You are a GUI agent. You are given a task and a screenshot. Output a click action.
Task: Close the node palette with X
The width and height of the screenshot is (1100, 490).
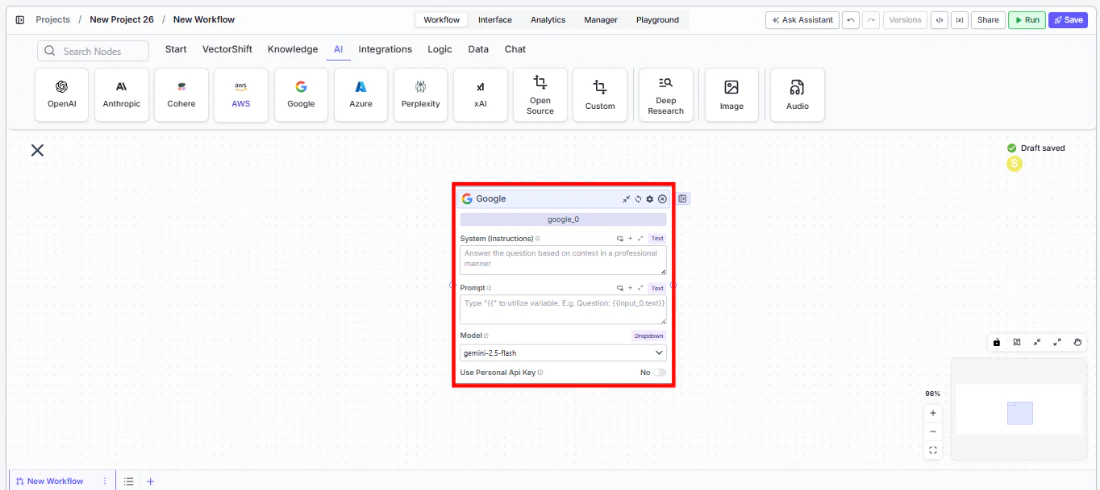click(37, 150)
